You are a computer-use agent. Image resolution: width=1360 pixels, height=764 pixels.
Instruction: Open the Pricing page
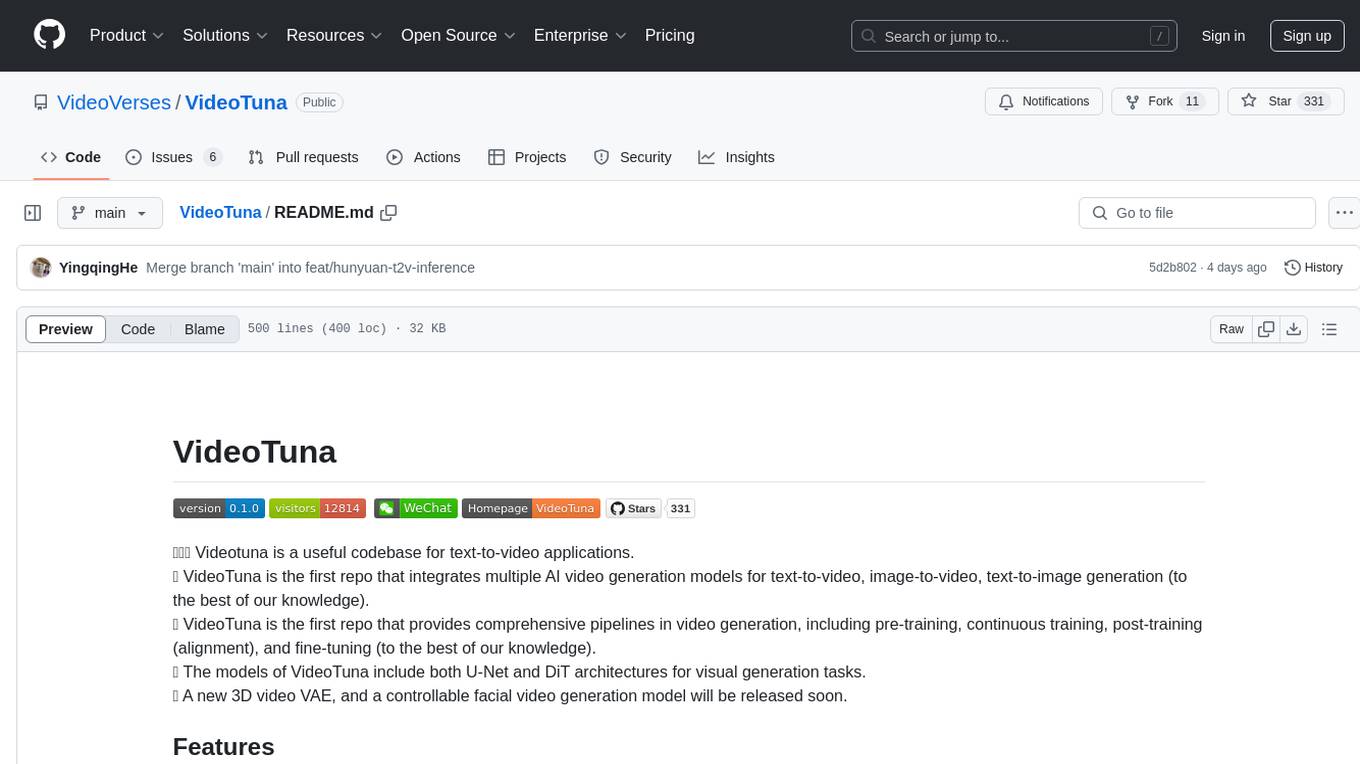670,35
